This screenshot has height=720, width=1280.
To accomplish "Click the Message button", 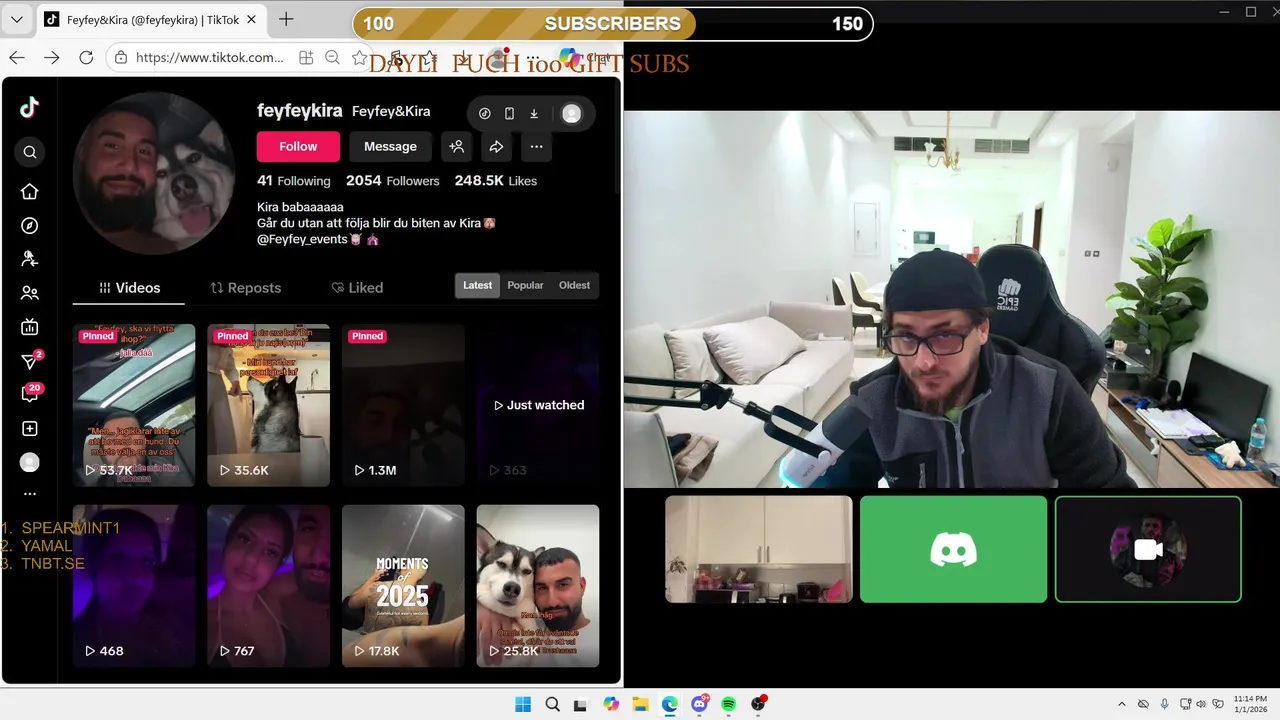I will pyautogui.click(x=390, y=147).
